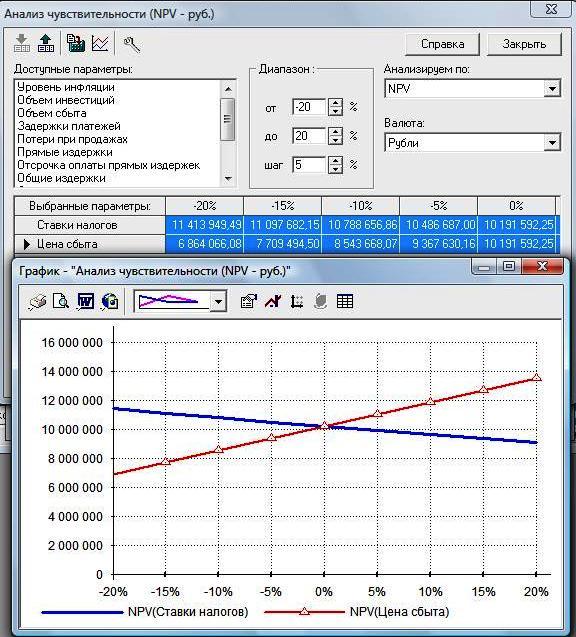This screenshot has width=576, height=637.
Task: Select 'Потери при продажах' in the list
Action: pyautogui.click(x=72, y=139)
